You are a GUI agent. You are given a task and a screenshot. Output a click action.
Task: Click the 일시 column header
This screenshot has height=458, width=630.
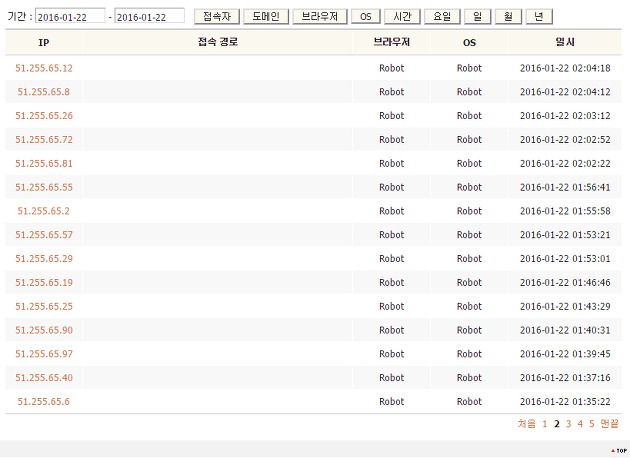[565, 42]
